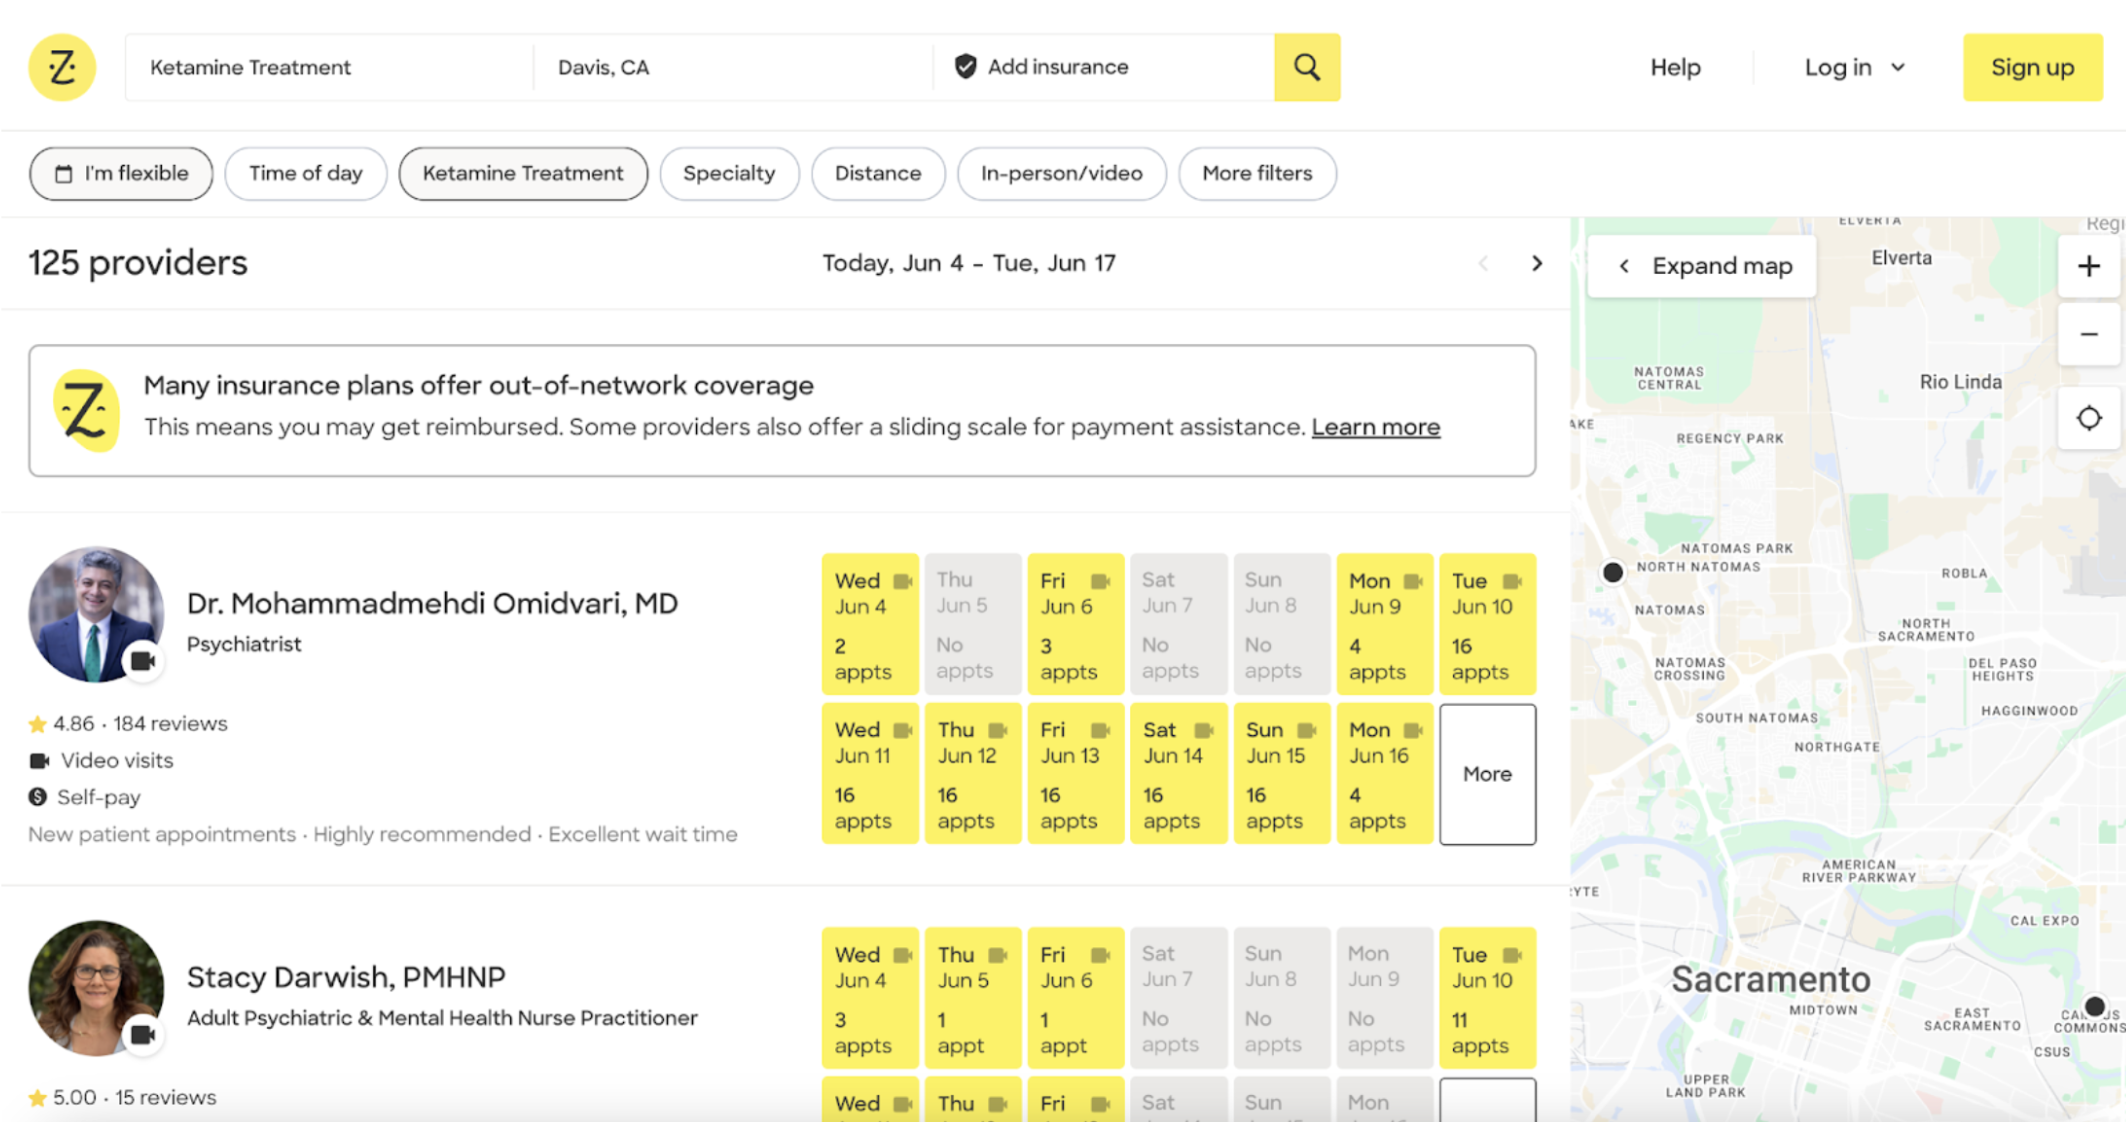Select Dr. Omidvari Sun Jun 15 slot
The image size is (2126, 1122).
click(x=1282, y=774)
